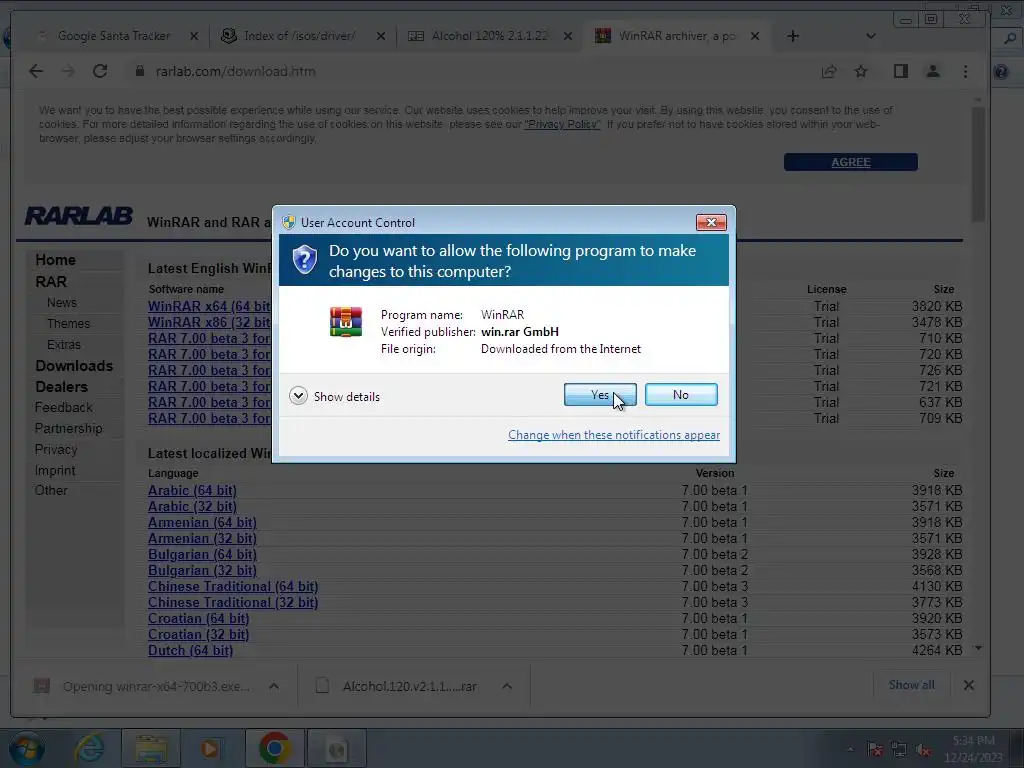Open News in site sidebar

point(62,302)
